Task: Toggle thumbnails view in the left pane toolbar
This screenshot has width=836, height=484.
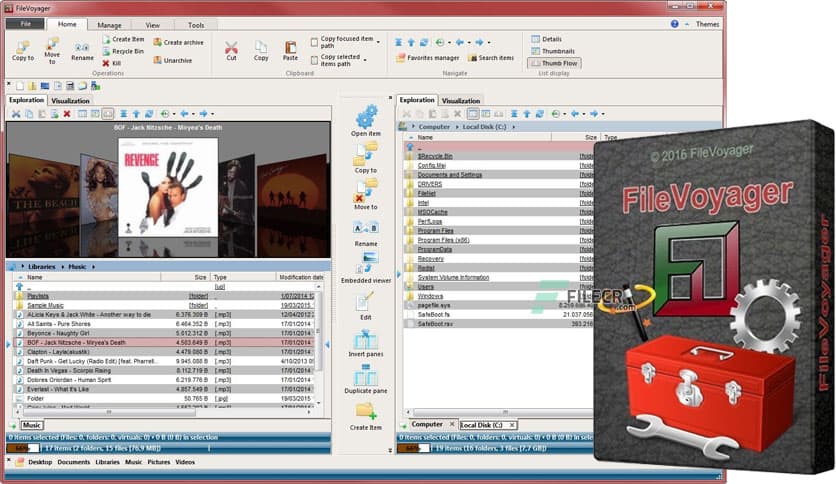Action: click(95, 114)
